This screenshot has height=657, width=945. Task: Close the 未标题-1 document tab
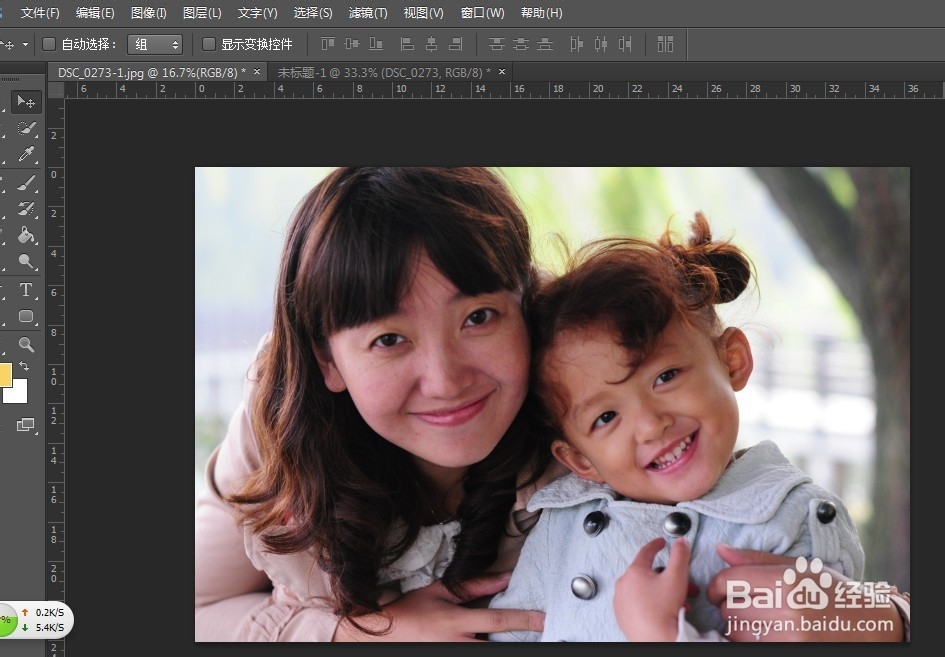coord(501,72)
